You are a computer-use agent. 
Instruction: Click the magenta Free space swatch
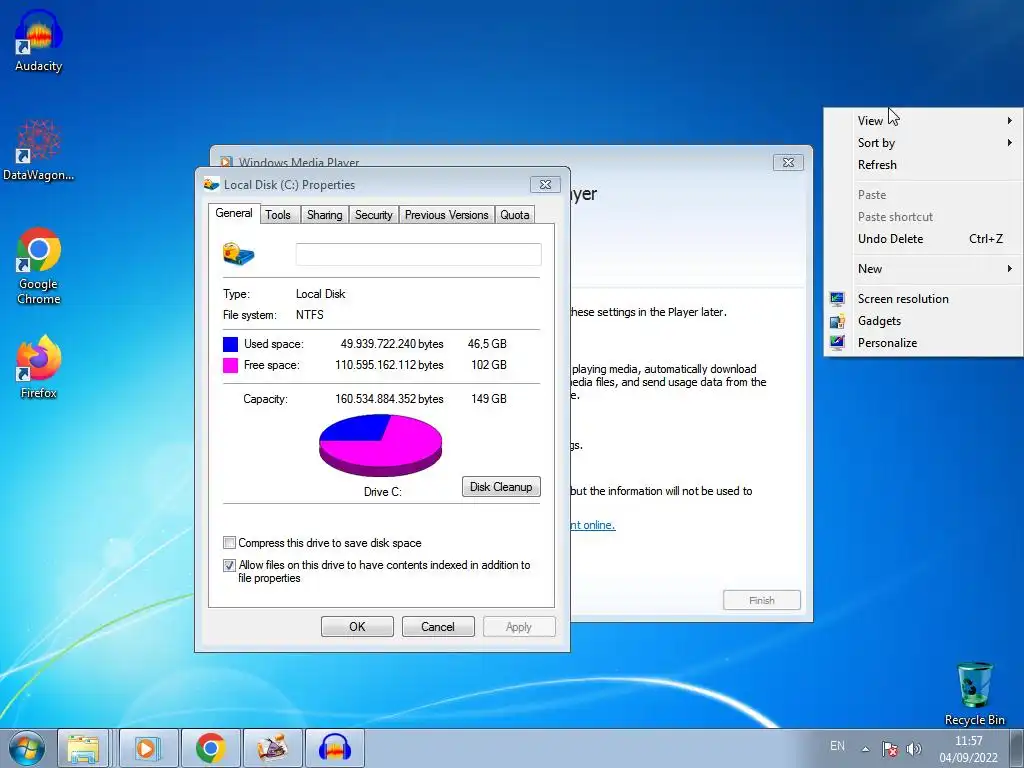click(x=231, y=365)
